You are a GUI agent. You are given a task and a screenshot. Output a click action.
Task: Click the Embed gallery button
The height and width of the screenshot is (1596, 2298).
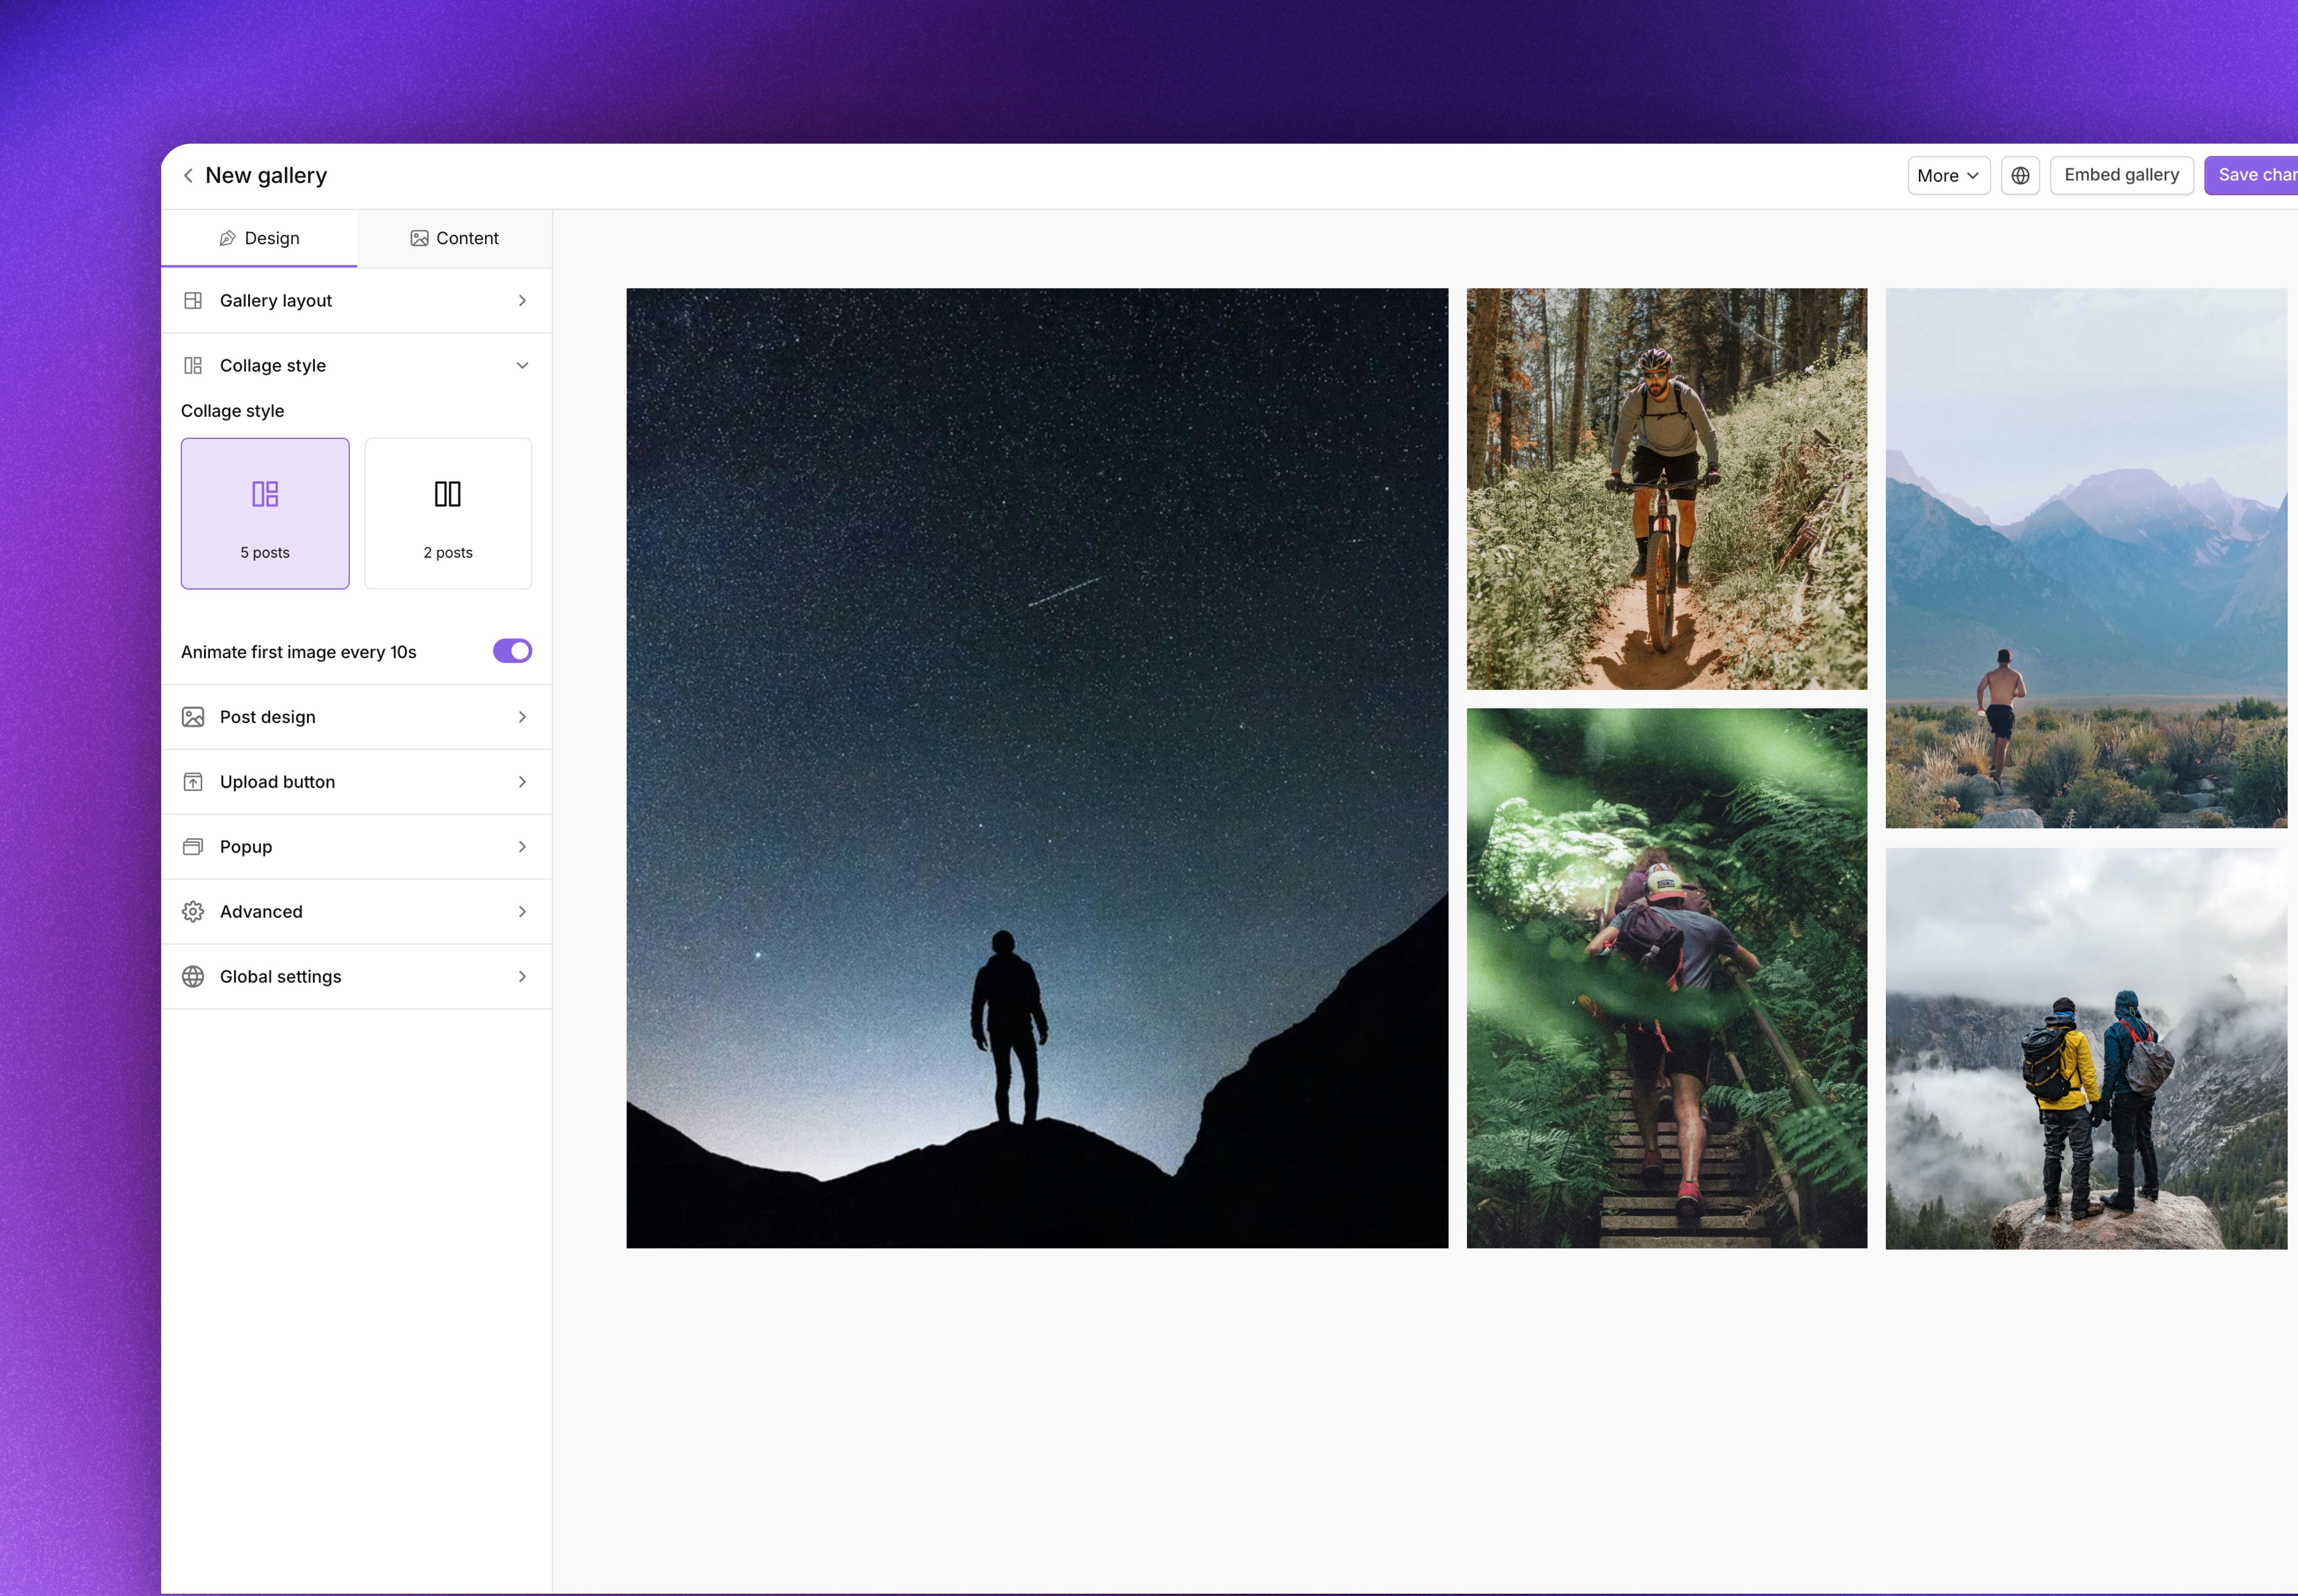point(2120,175)
